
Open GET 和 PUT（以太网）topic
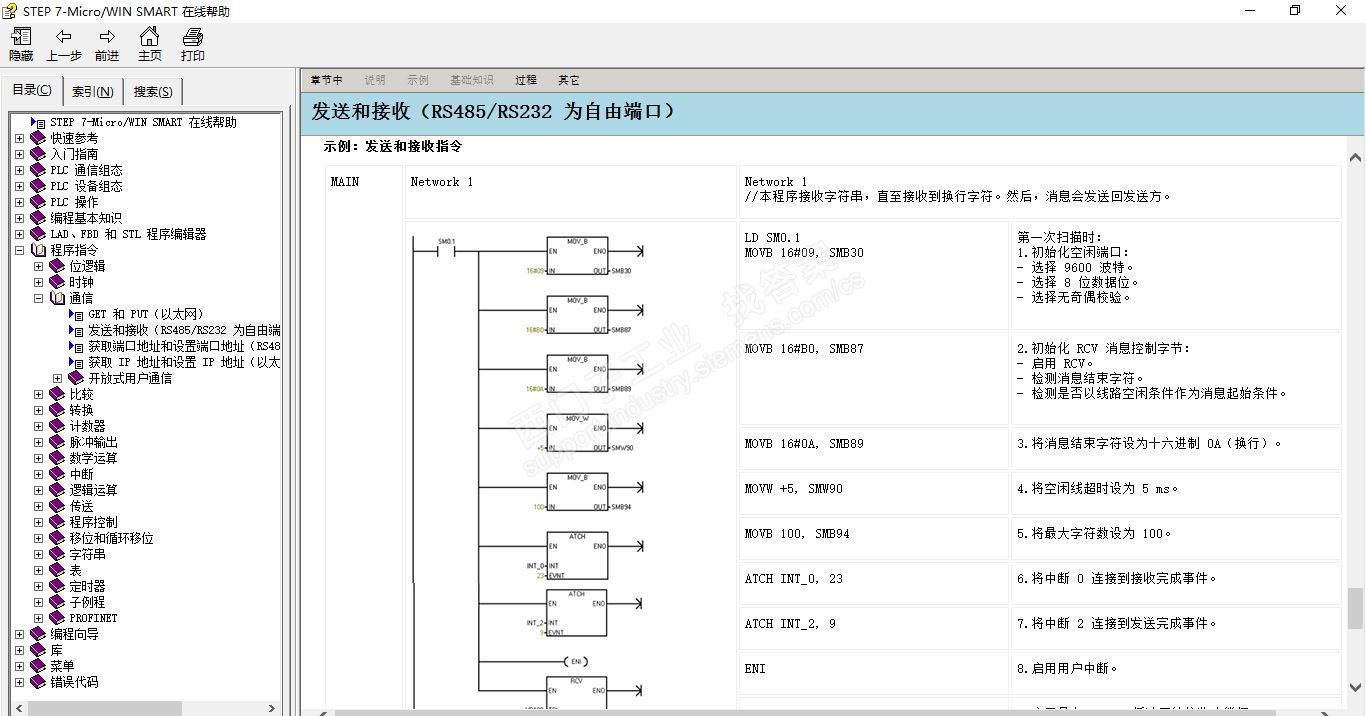point(146,314)
